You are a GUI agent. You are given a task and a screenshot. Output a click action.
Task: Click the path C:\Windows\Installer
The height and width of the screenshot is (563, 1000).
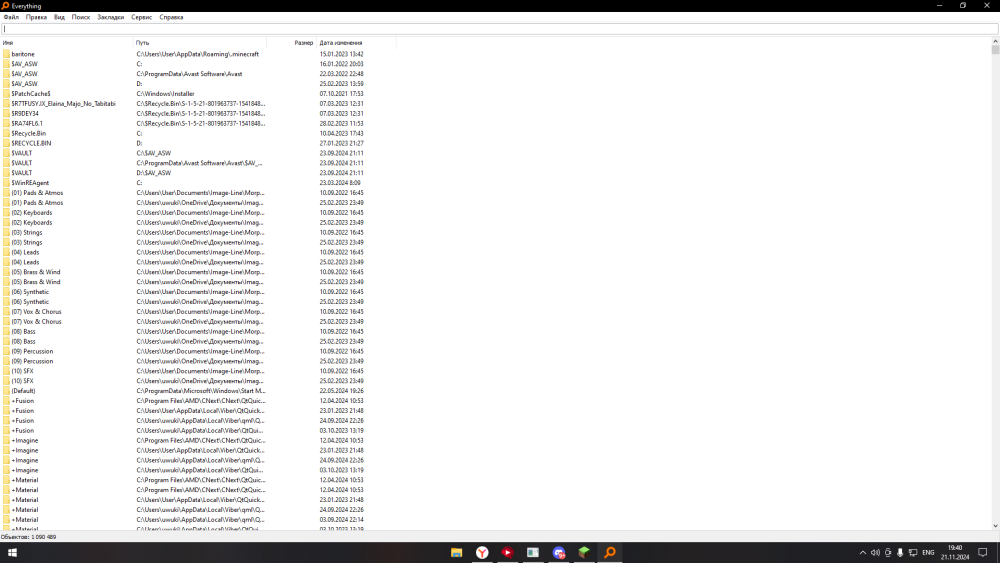click(165, 94)
